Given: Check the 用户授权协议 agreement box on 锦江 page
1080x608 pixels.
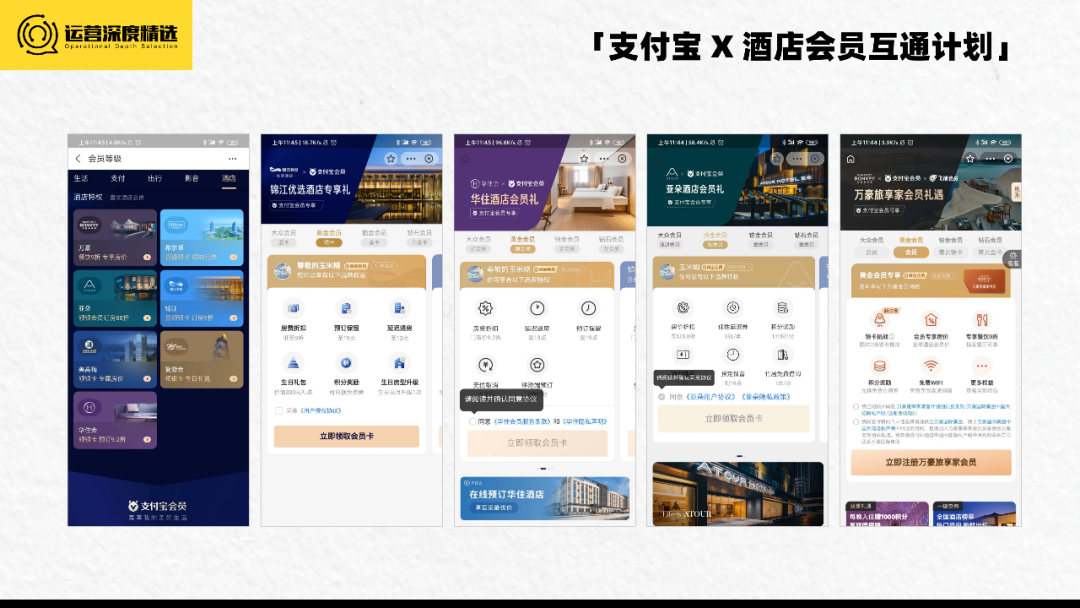Looking at the screenshot, I should pos(279,411).
